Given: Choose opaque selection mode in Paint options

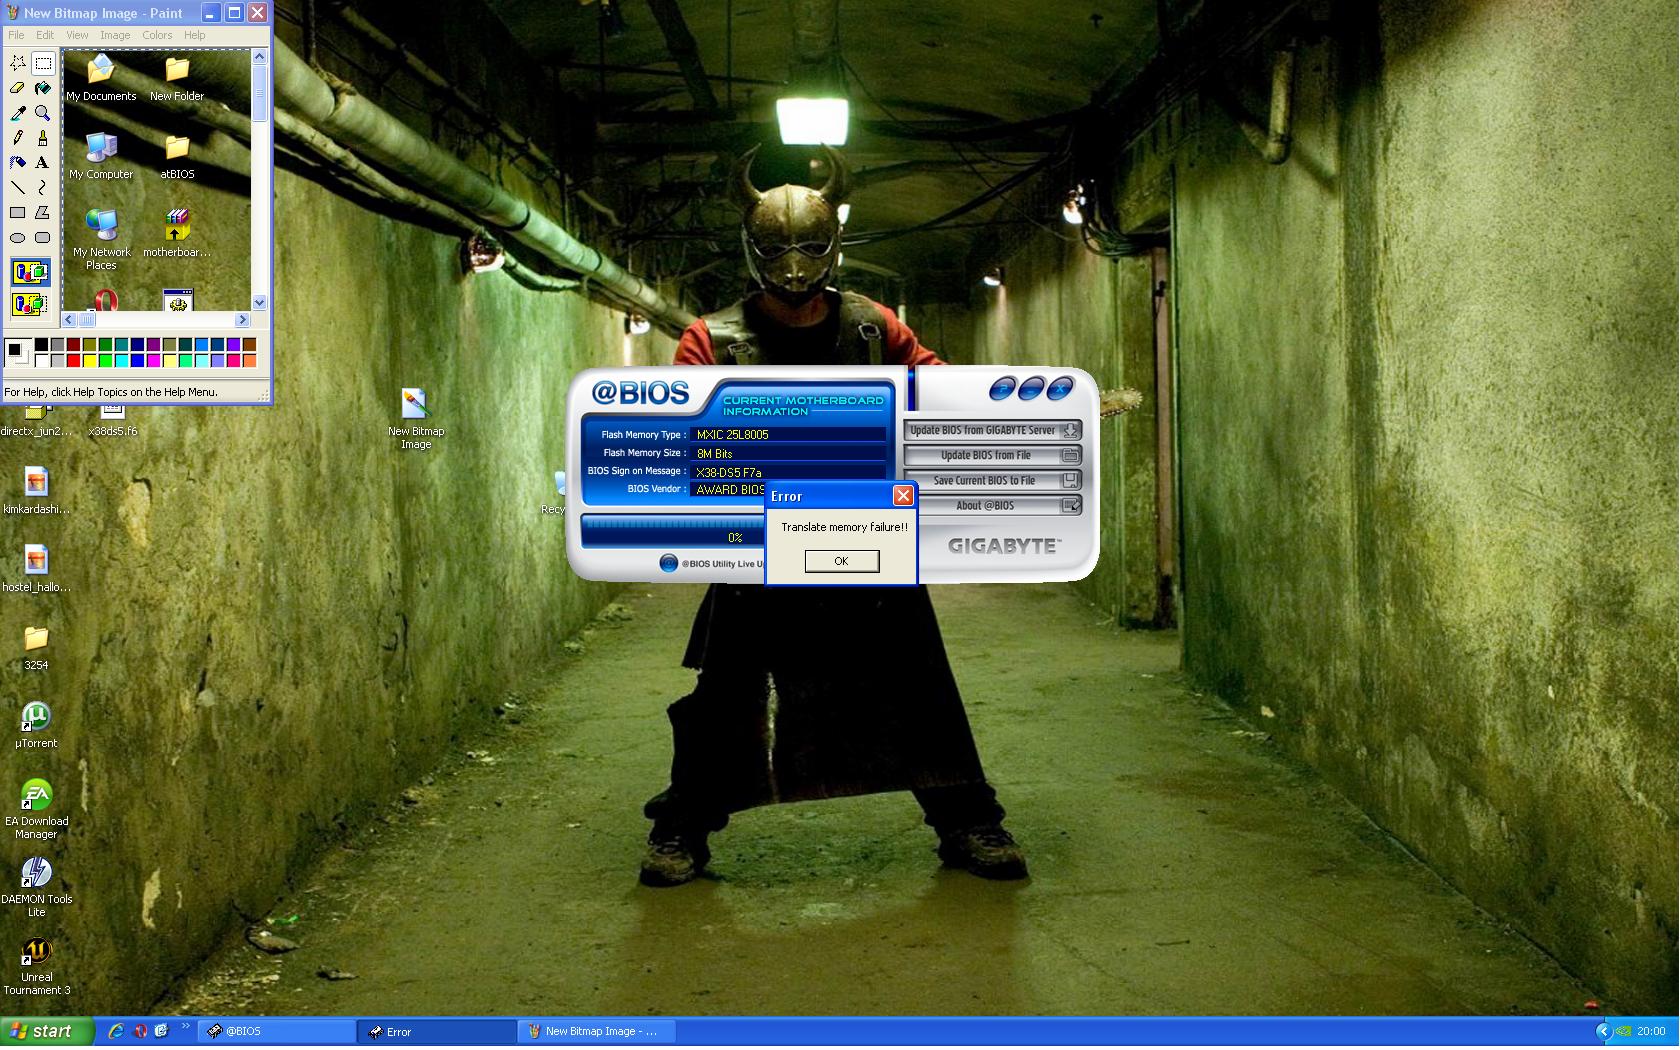Looking at the screenshot, I should pyautogui.click(x=30, y=271).
